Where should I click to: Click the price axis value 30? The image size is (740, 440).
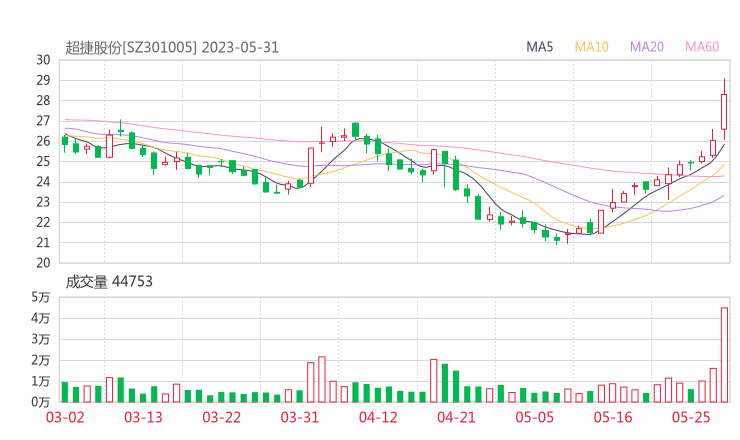43,60
